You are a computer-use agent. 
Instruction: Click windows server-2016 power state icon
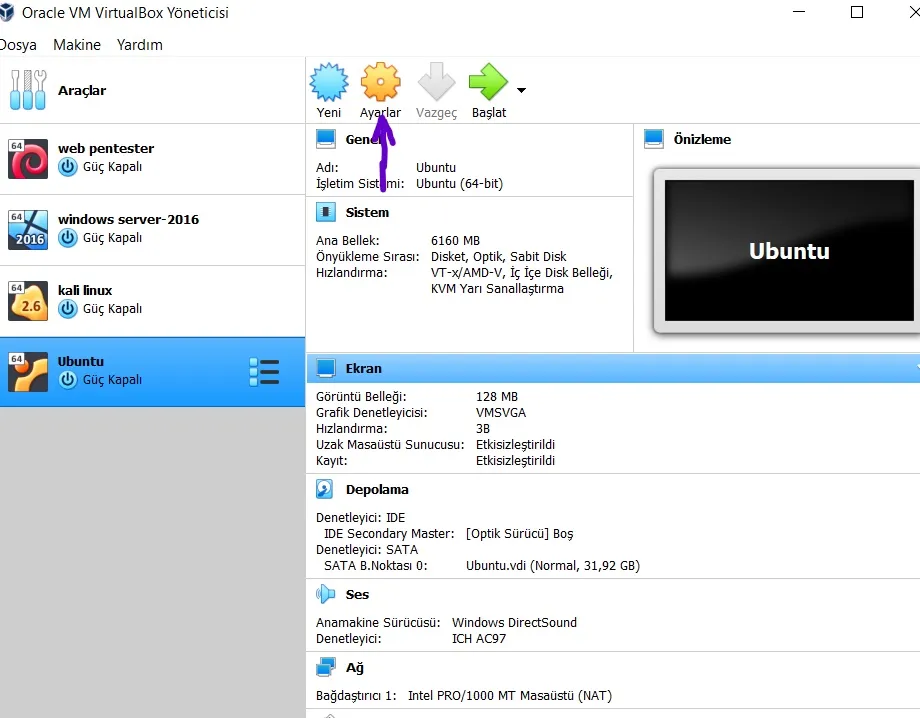pos(67,238)
